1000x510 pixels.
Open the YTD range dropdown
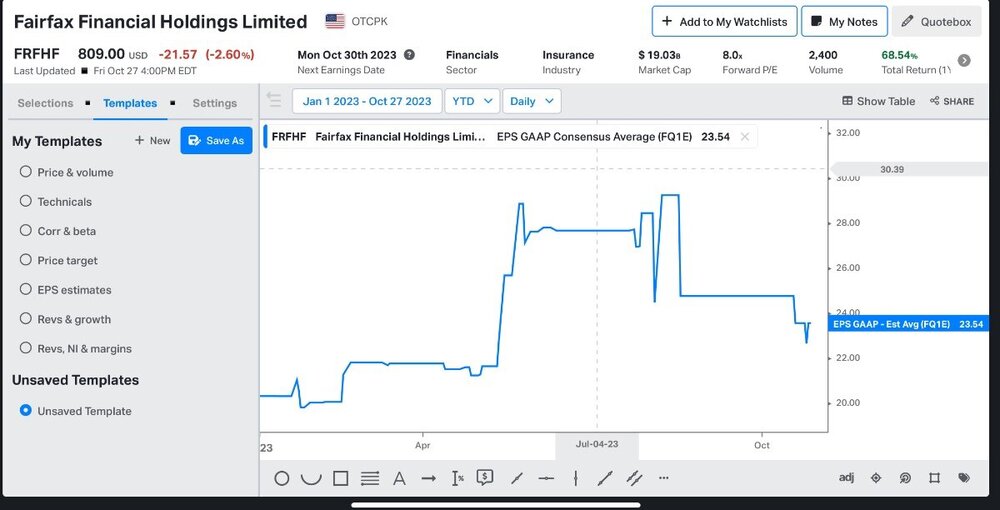coord(472,101)
